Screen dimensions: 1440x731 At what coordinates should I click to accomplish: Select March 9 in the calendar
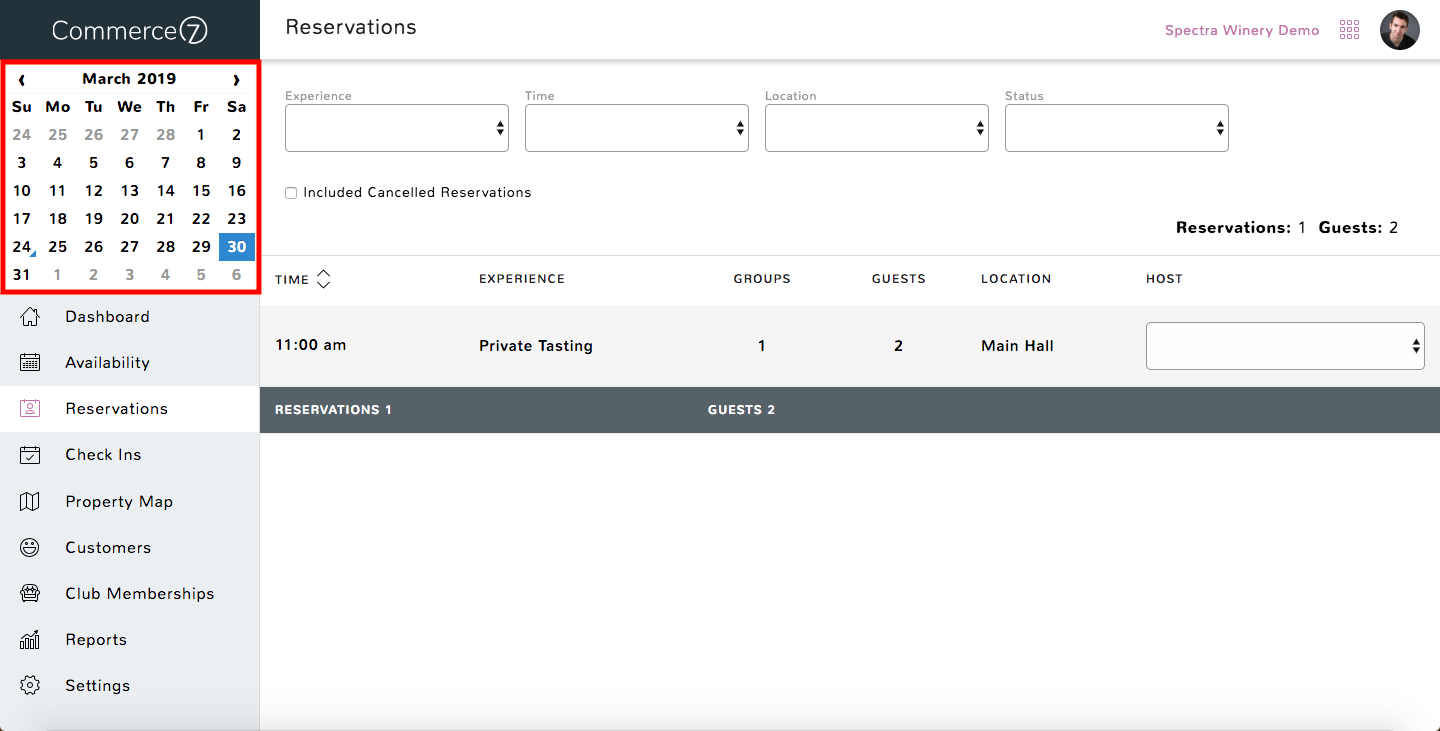pos(237,163)
